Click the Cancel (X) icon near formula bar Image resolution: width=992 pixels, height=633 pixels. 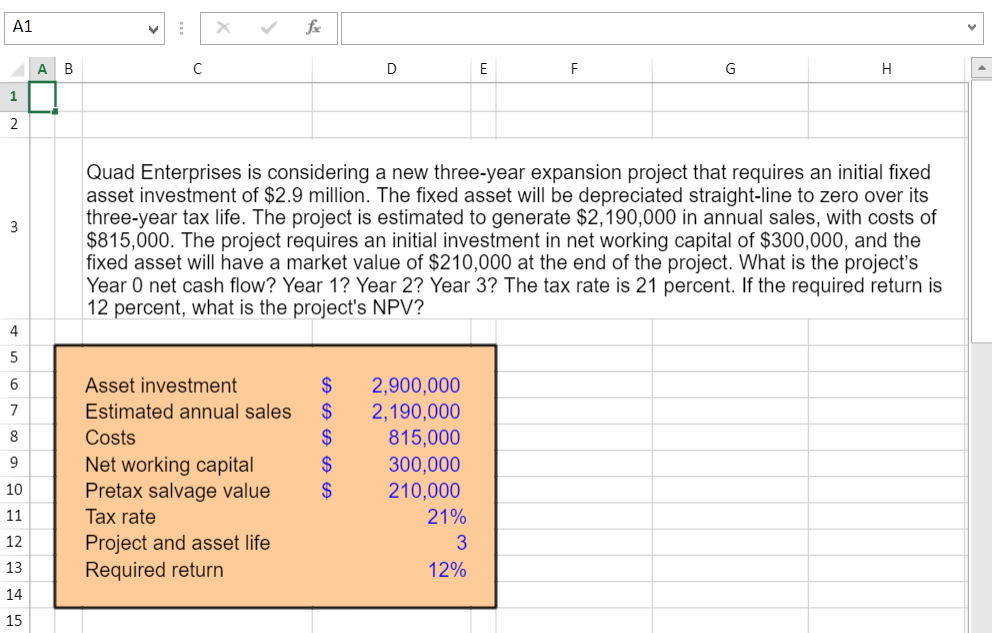224,28
